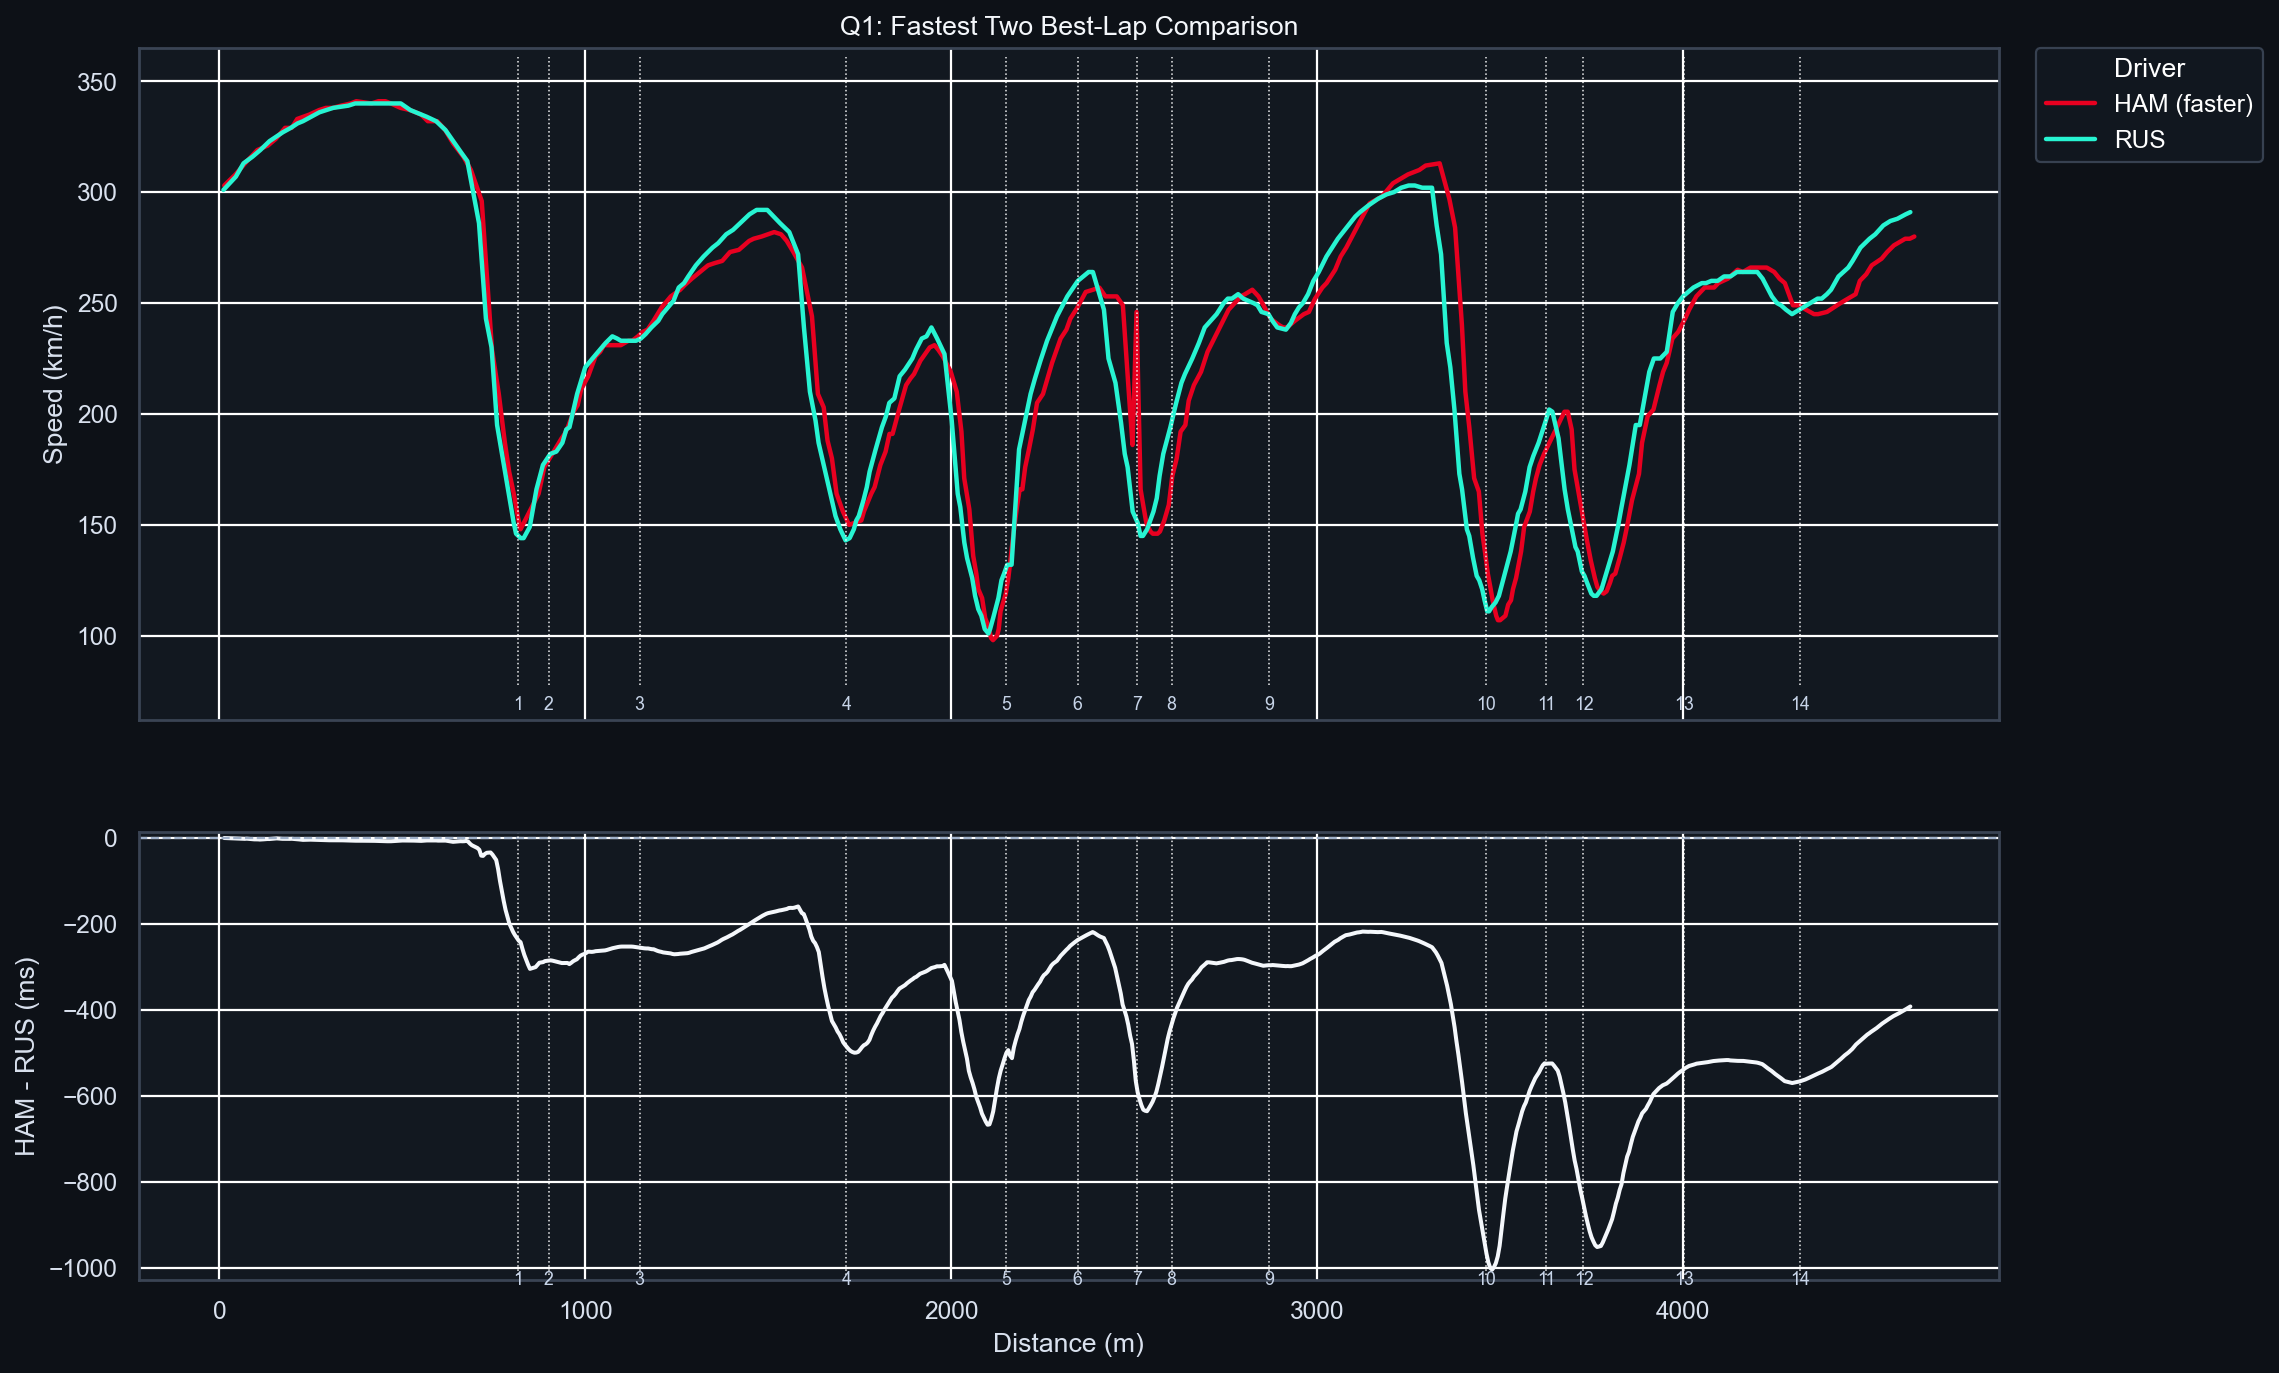Click corner marker 1 in the delta chart

coord(519,1279)
